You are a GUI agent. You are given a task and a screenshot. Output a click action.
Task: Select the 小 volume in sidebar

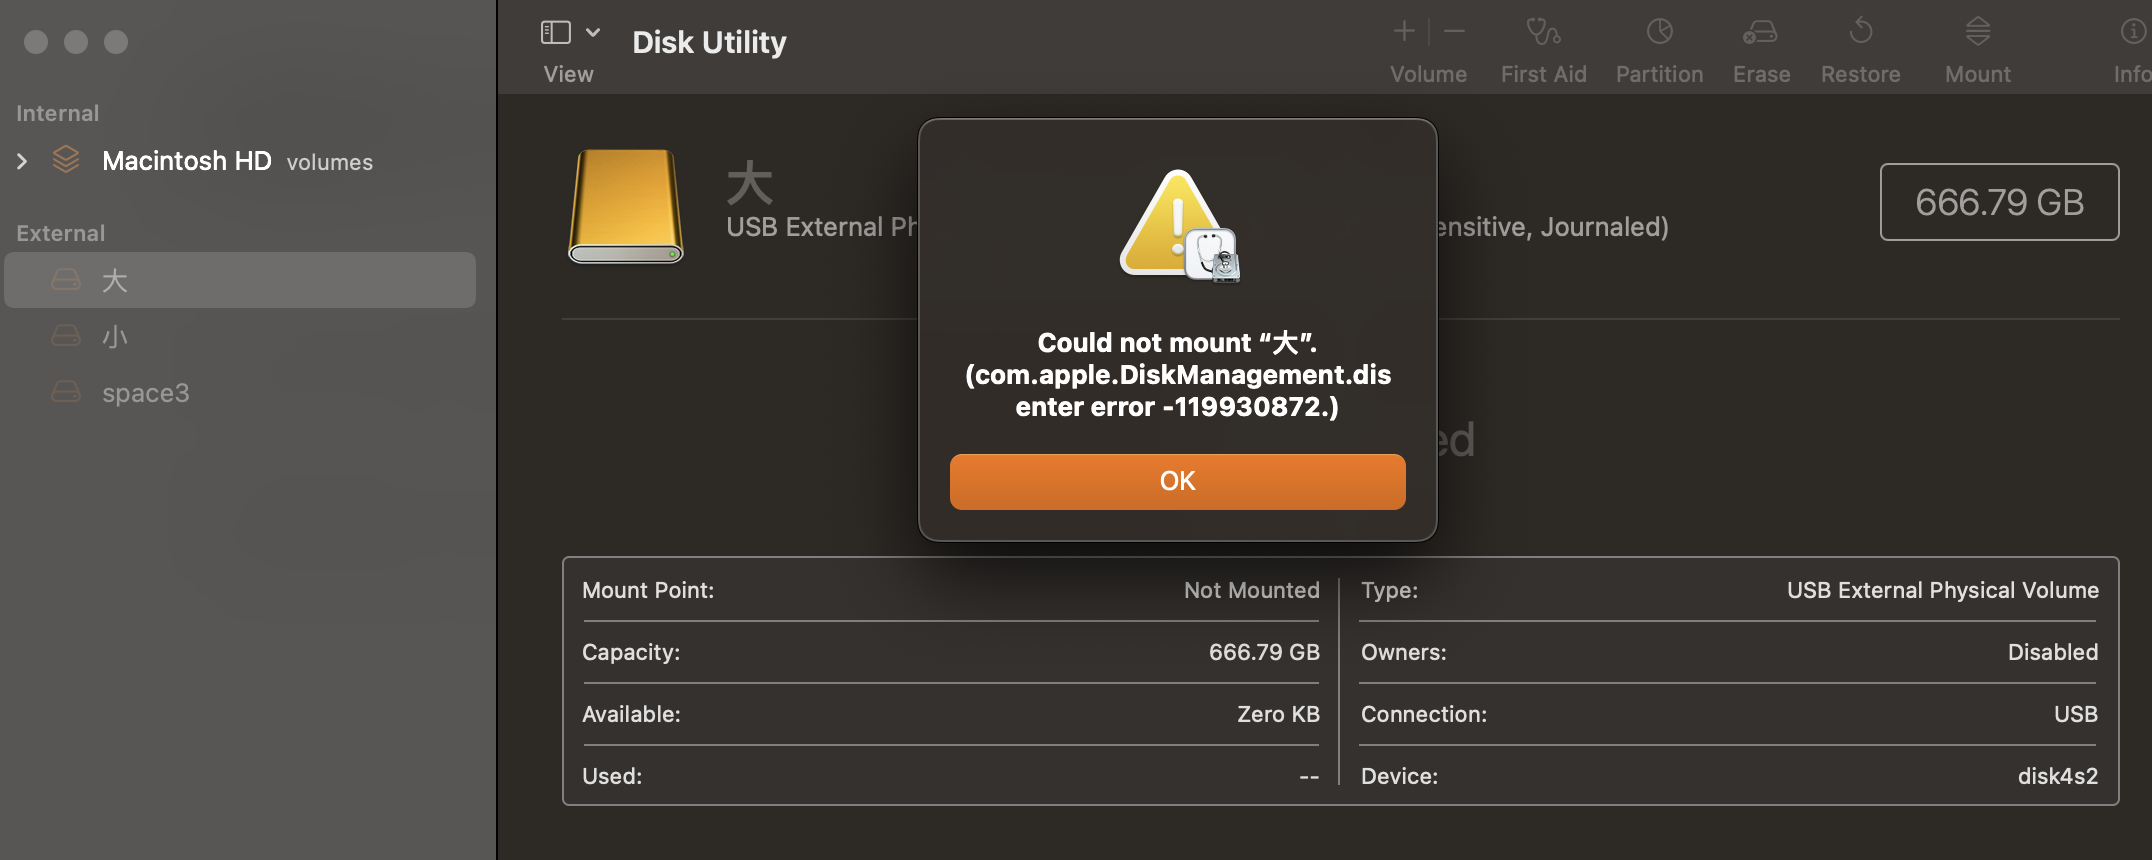(x=240, y=336)
